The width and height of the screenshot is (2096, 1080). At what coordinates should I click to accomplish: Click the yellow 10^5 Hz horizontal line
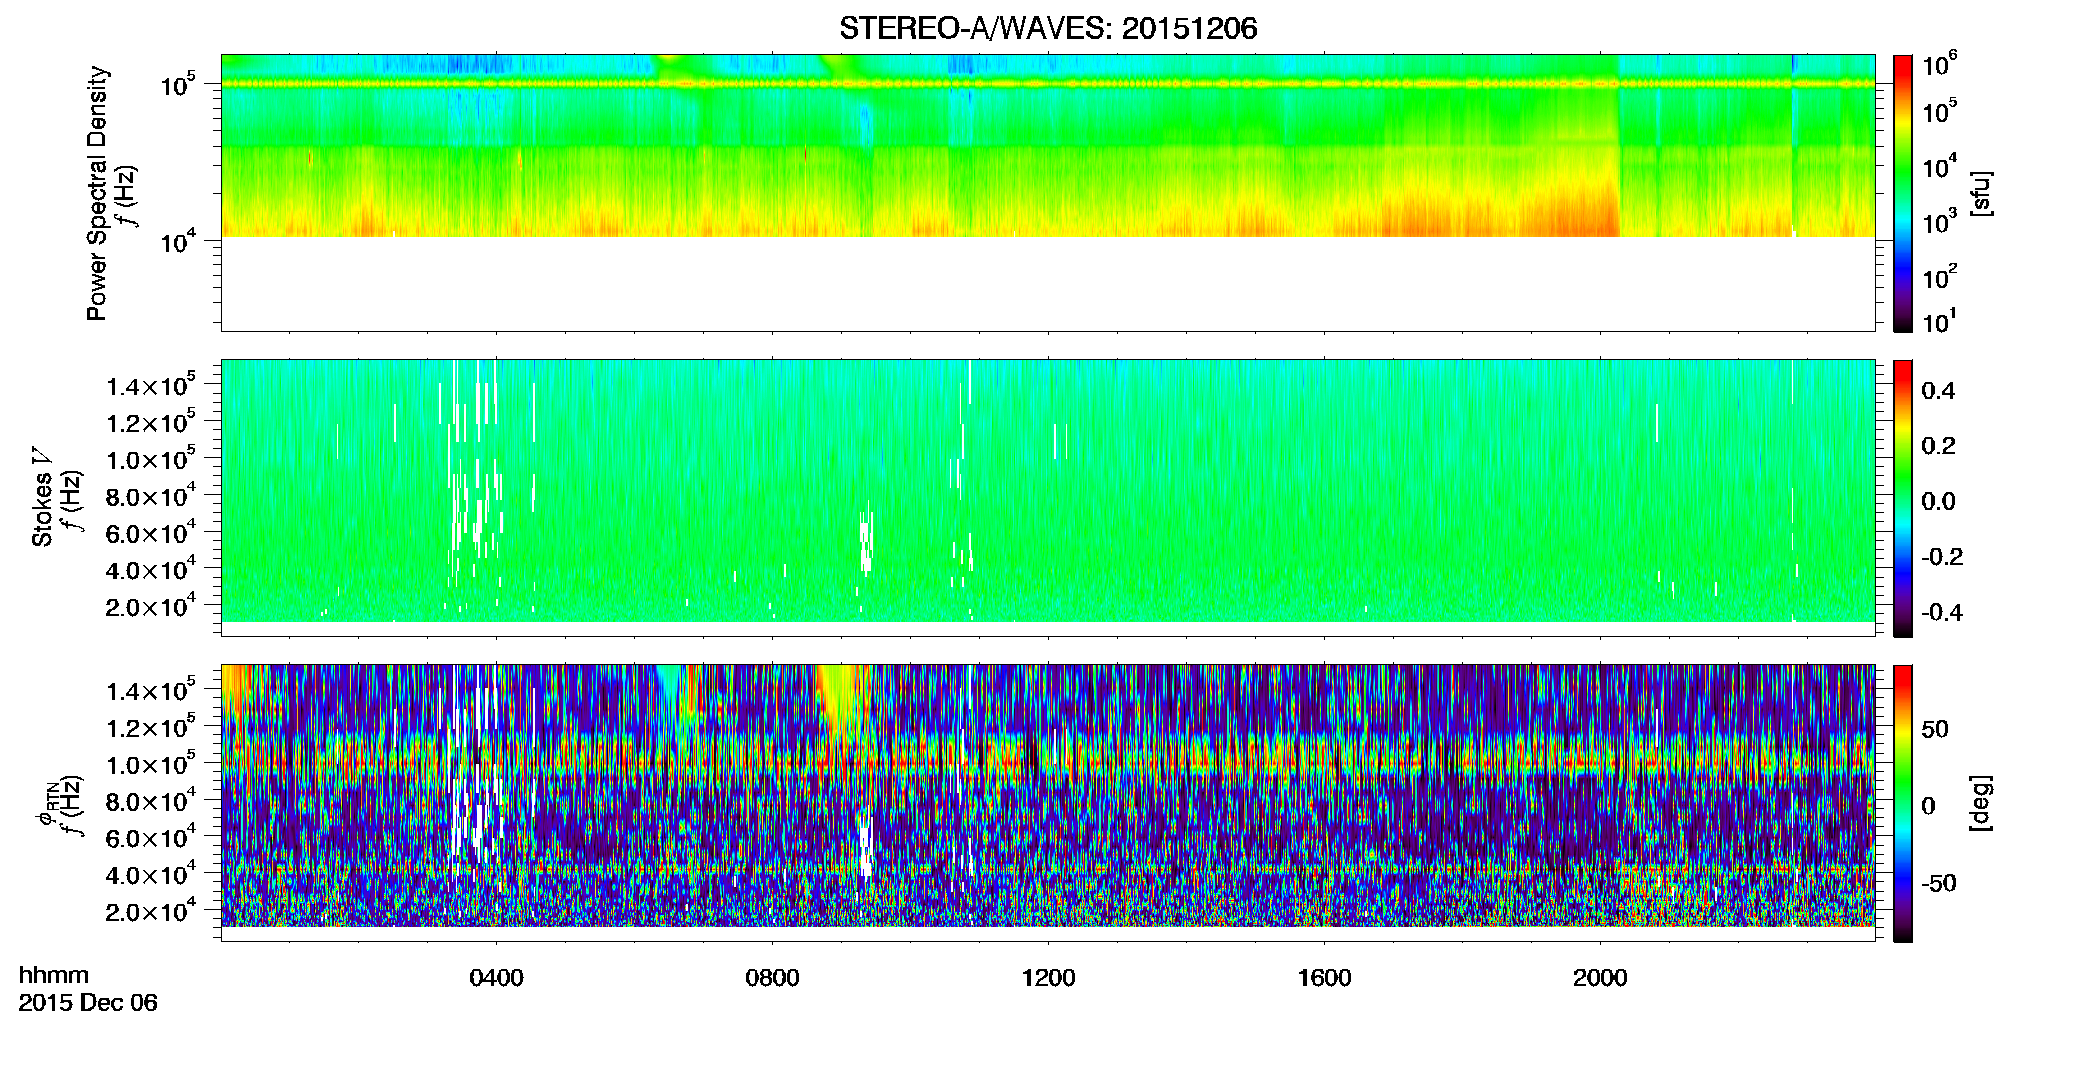(1047, 84)
